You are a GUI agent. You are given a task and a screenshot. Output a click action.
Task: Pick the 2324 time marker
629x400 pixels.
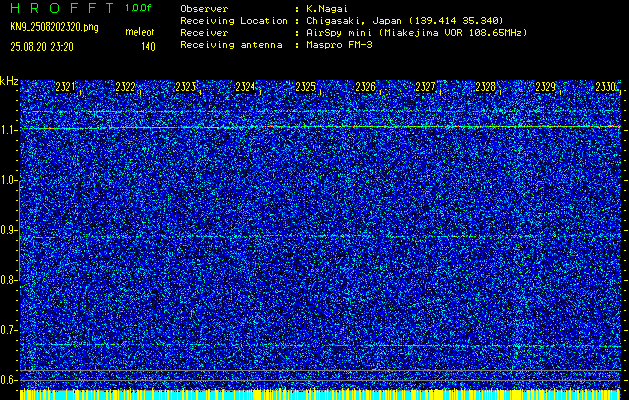pyautogui.click(x=245, y=87)
